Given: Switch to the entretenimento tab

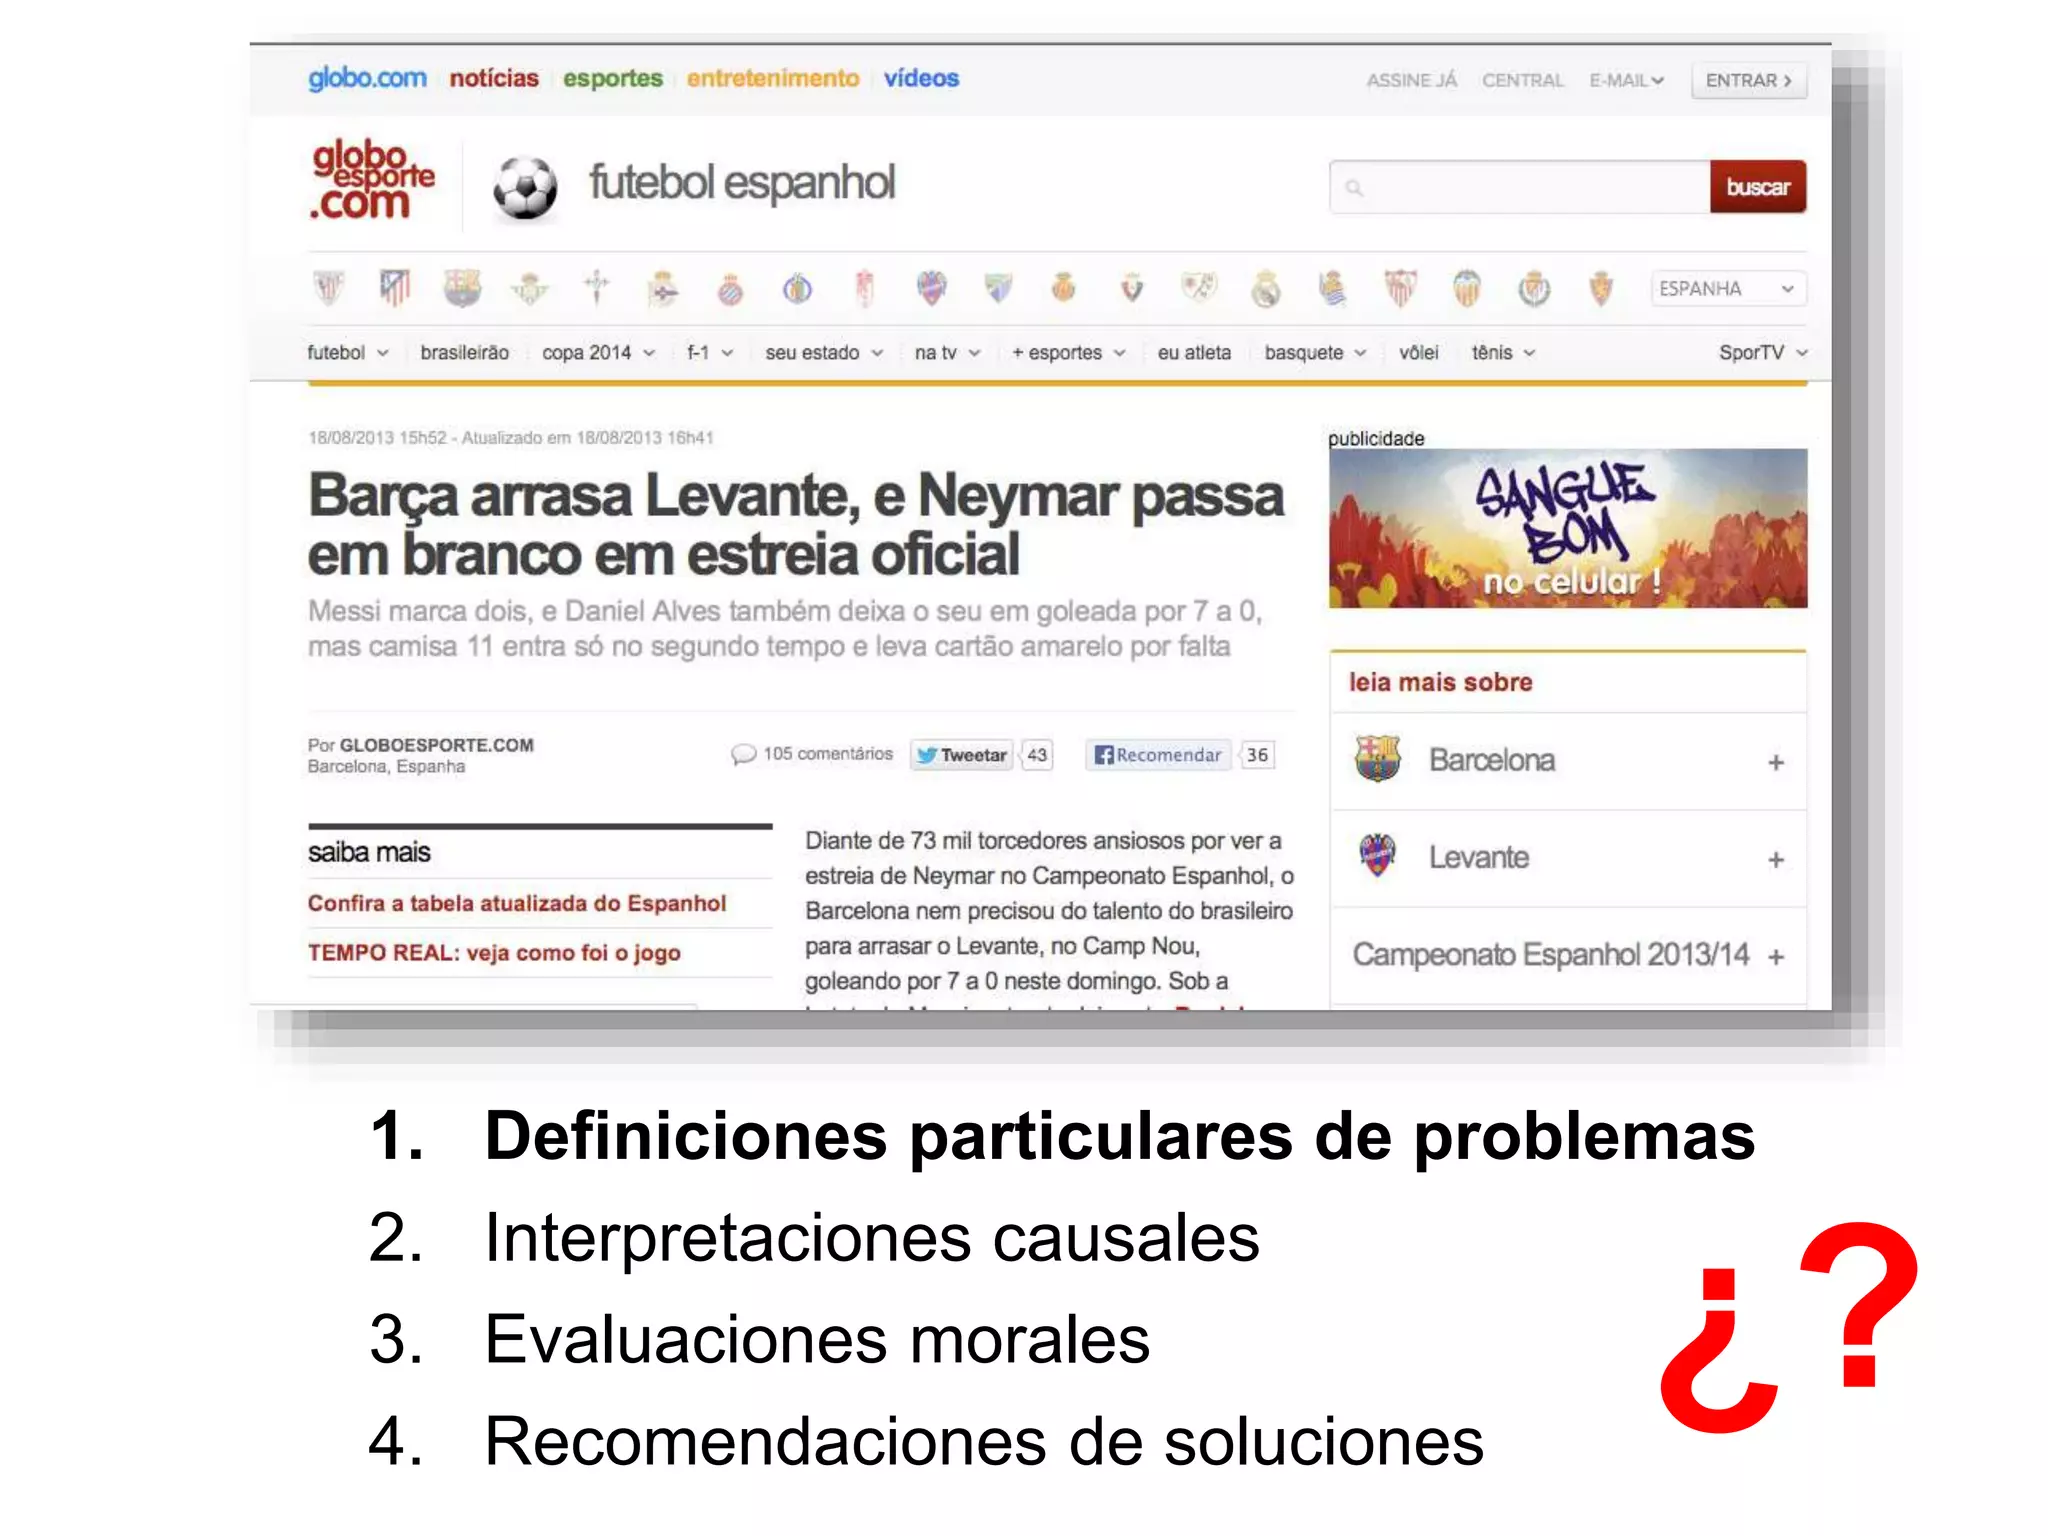Looking at the screenshot, I should [773, 78].
